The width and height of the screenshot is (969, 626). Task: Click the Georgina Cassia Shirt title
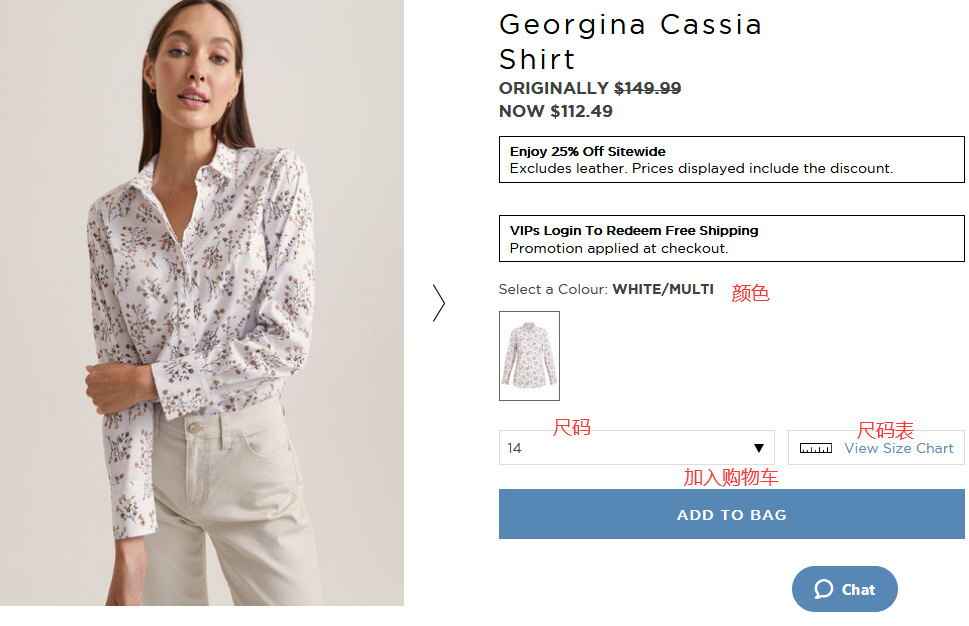pos(630,41)
